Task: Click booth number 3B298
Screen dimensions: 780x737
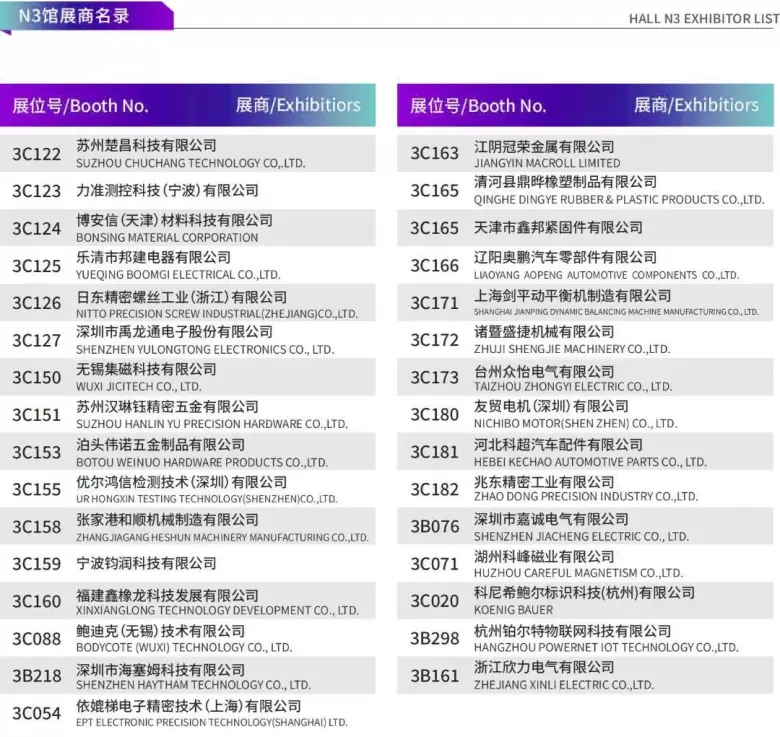Action: tap(434, 639)
